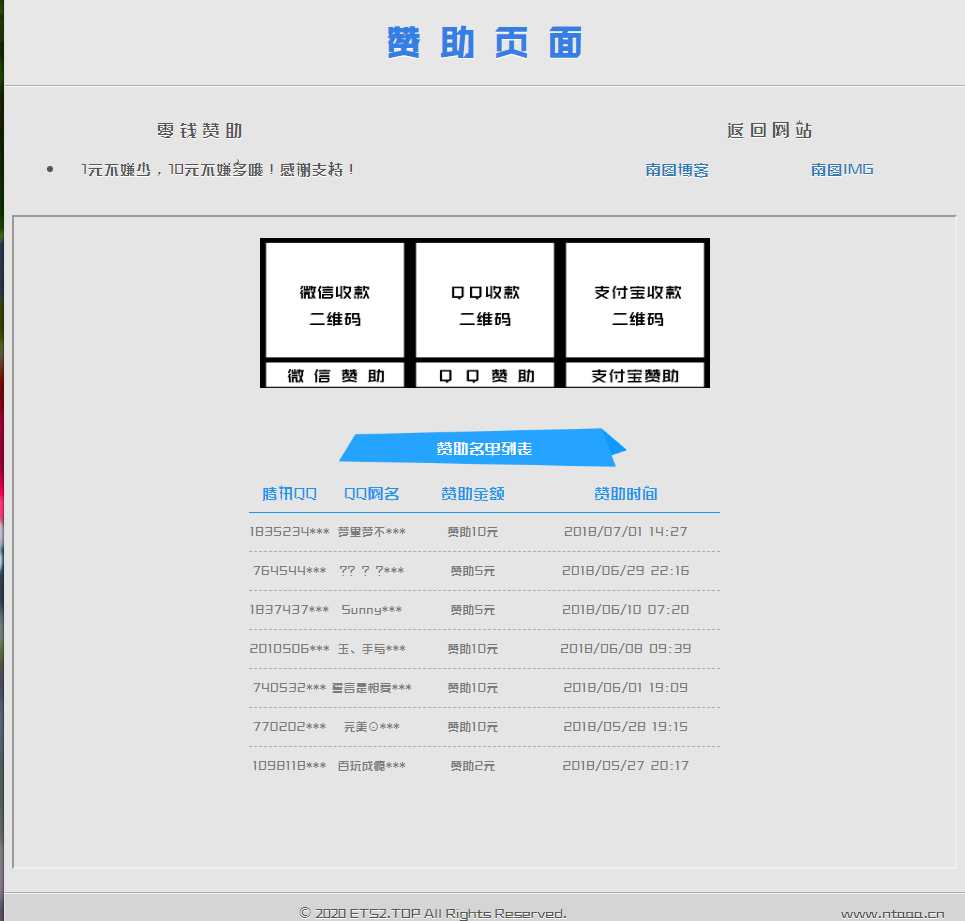Click the 腾讯QQ column header

click(289, 493)
